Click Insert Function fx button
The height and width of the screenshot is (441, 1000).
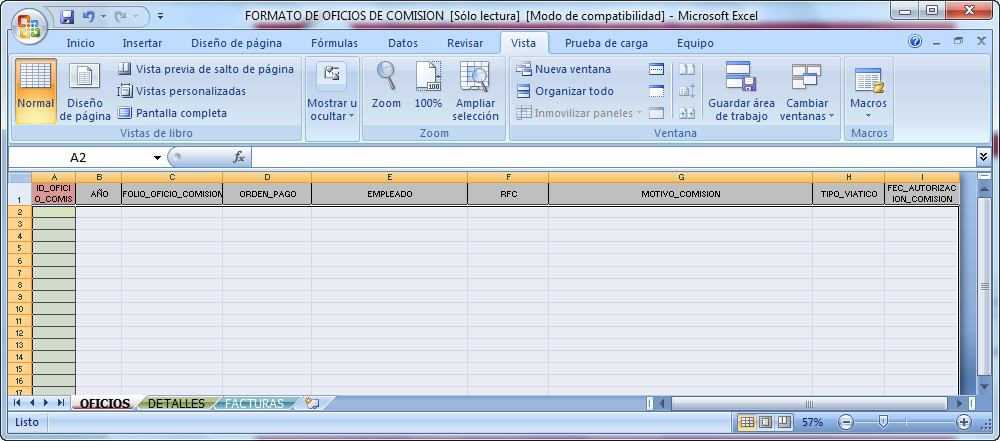tap(239, 157)
